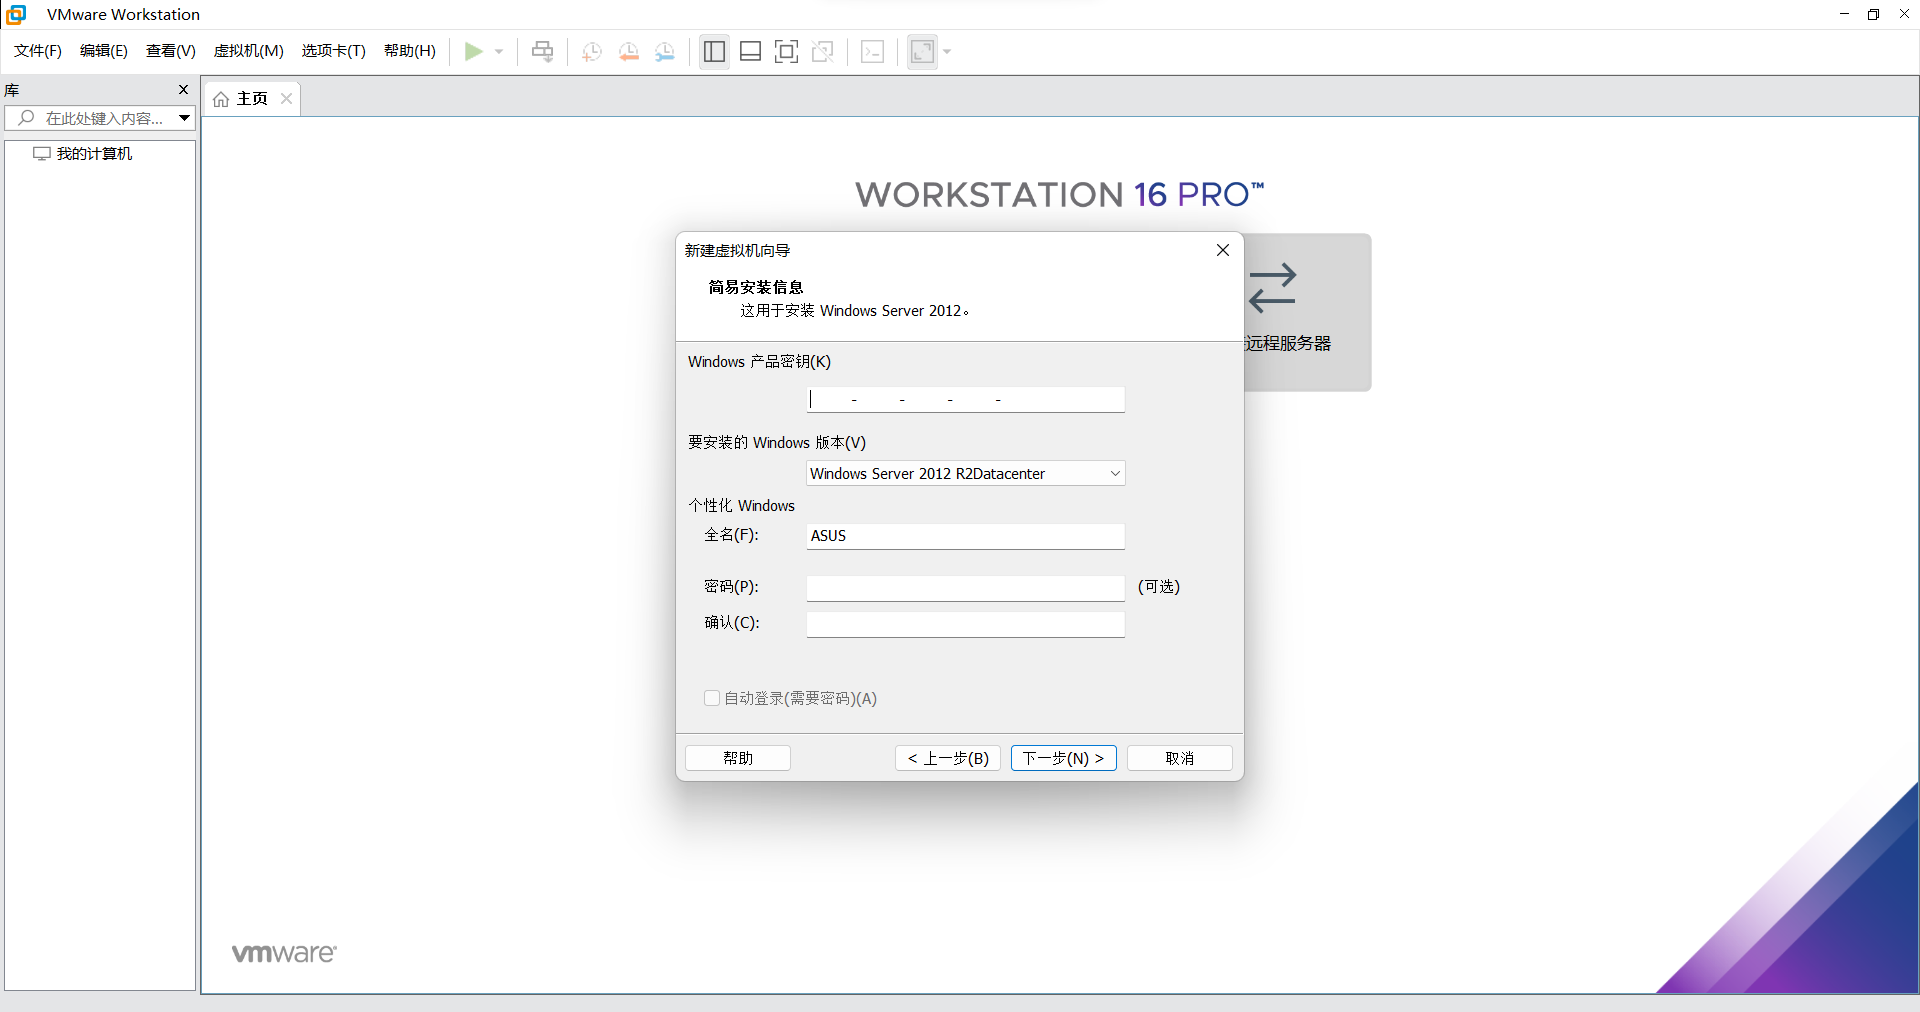Close the 主页 tab
The width and height of the screenshot is (1920, 1012).
[286, 98]
